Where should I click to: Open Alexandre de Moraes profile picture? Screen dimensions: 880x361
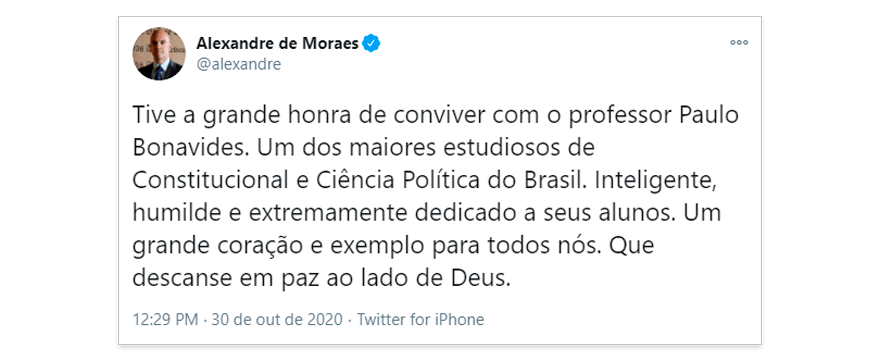click(159, 53)
